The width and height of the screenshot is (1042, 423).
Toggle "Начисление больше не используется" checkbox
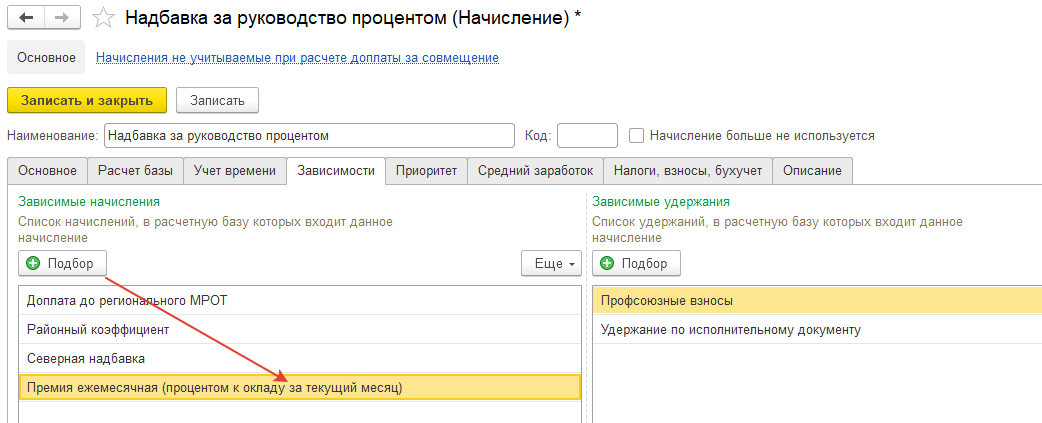pos(637,135)
